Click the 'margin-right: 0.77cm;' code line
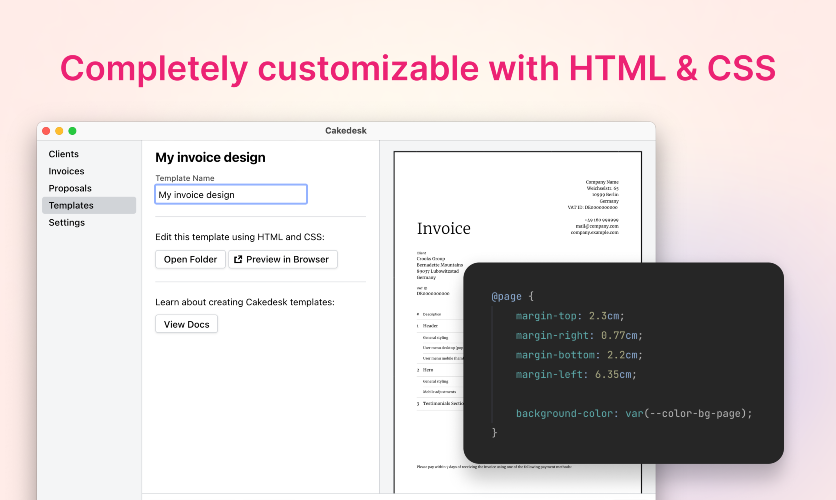This screenshot has width=836, height=500. coord(579,335)
